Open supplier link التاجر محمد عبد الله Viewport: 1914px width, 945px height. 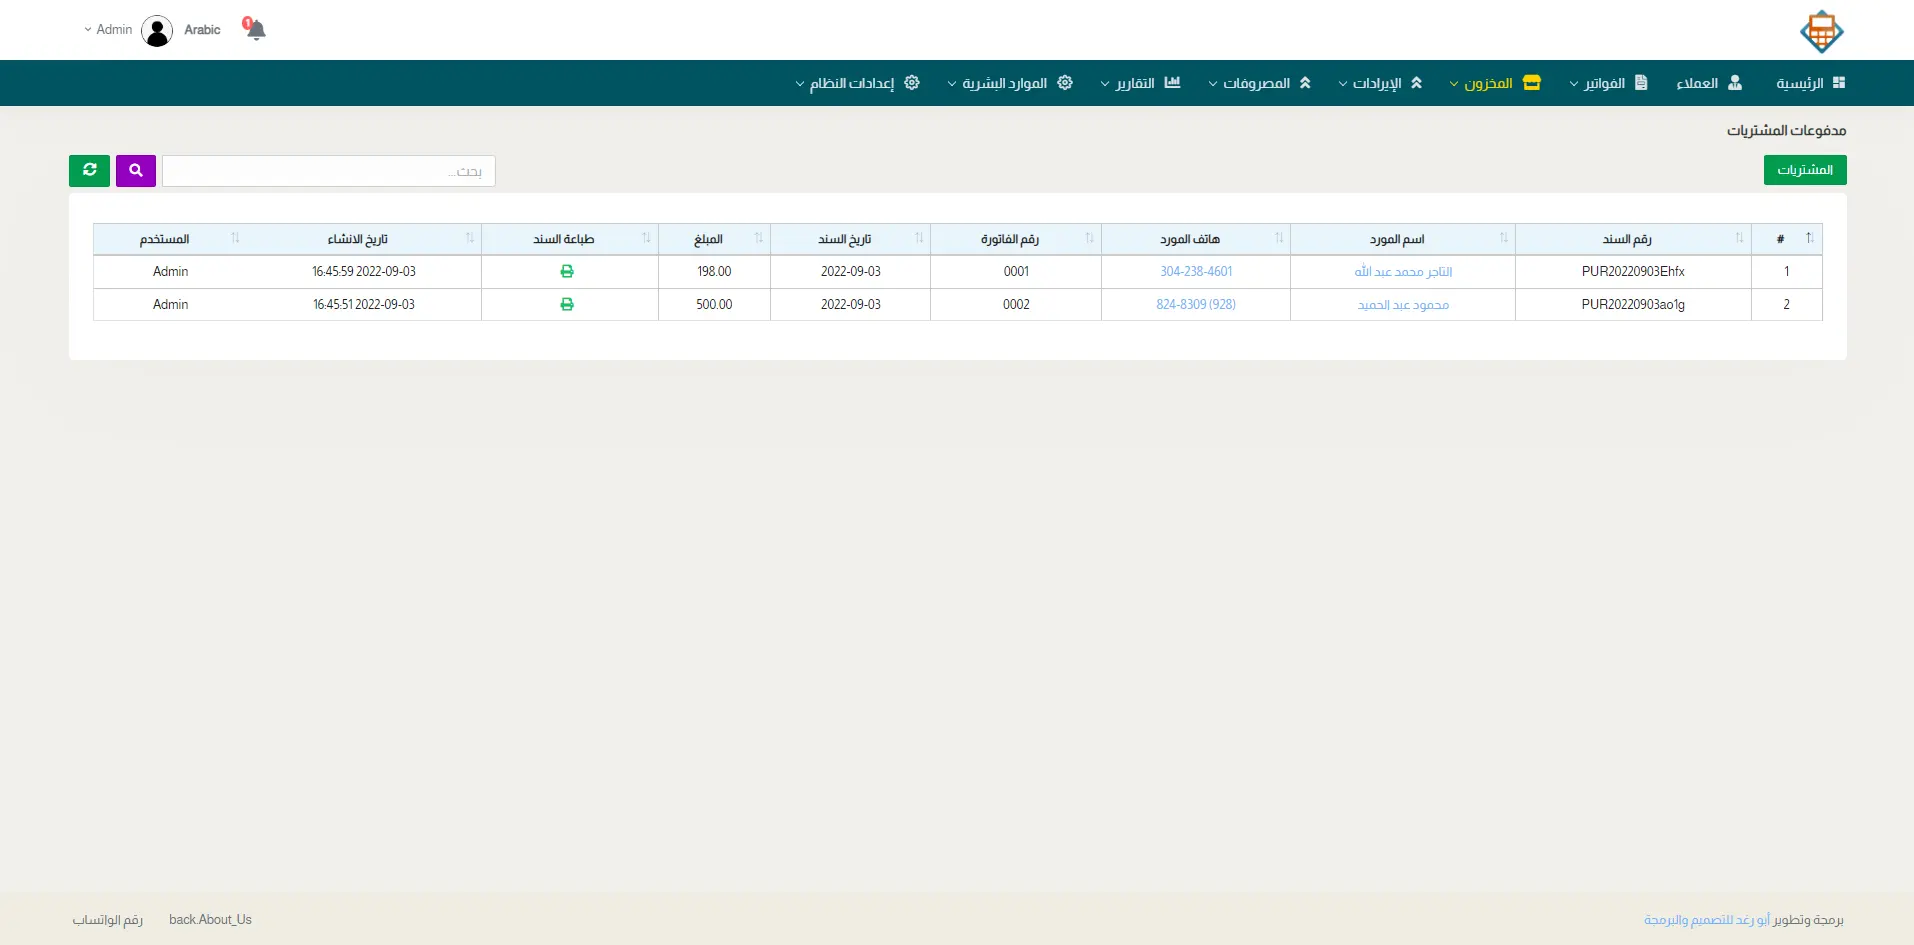[x=1403, y=272]
